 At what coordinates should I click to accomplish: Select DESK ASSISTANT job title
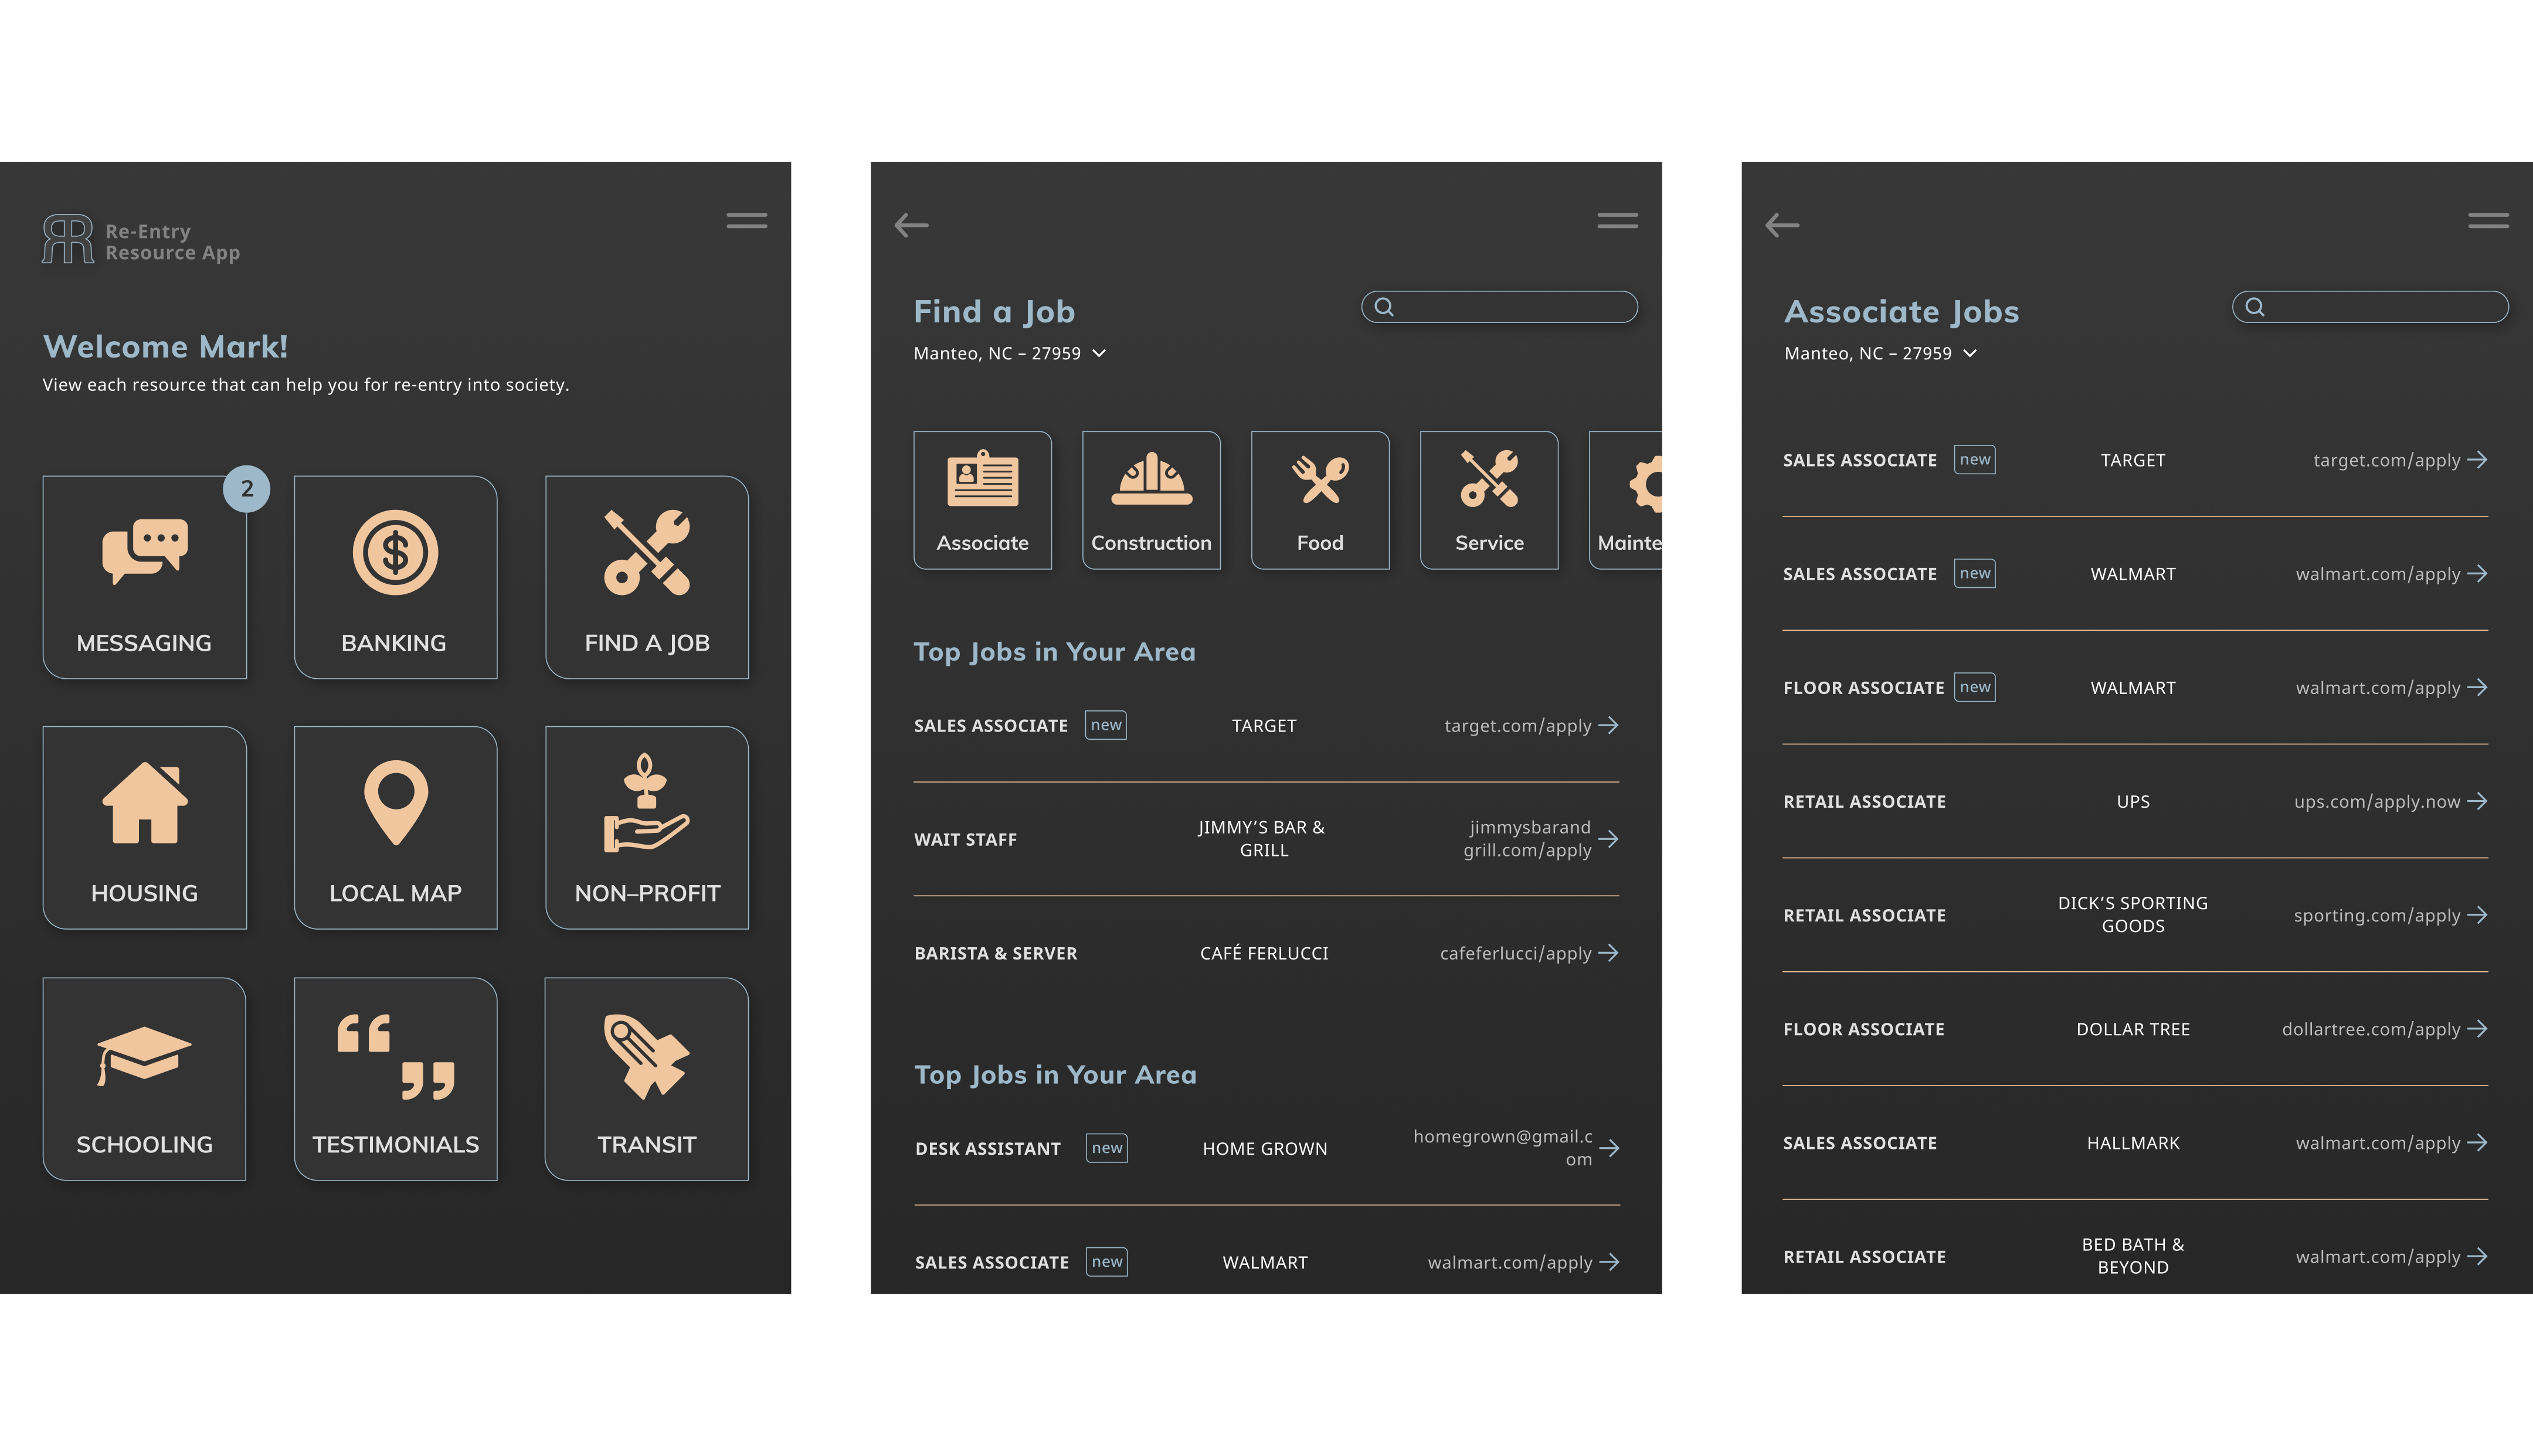988,1149
